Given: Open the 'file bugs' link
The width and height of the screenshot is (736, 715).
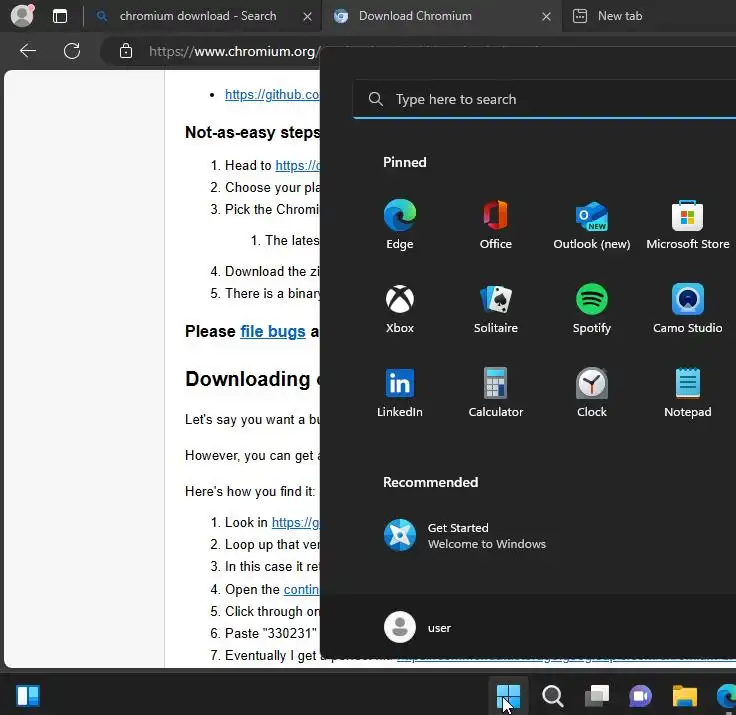Looking at the screenshot, I should pyautogui.click(x=273, y=331).
